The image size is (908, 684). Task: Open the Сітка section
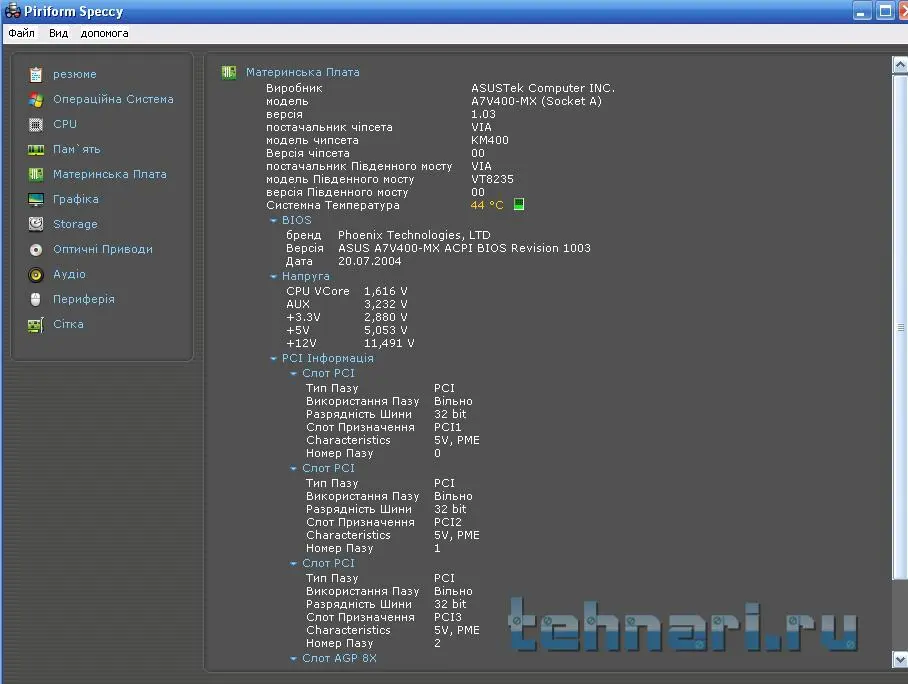68,324
